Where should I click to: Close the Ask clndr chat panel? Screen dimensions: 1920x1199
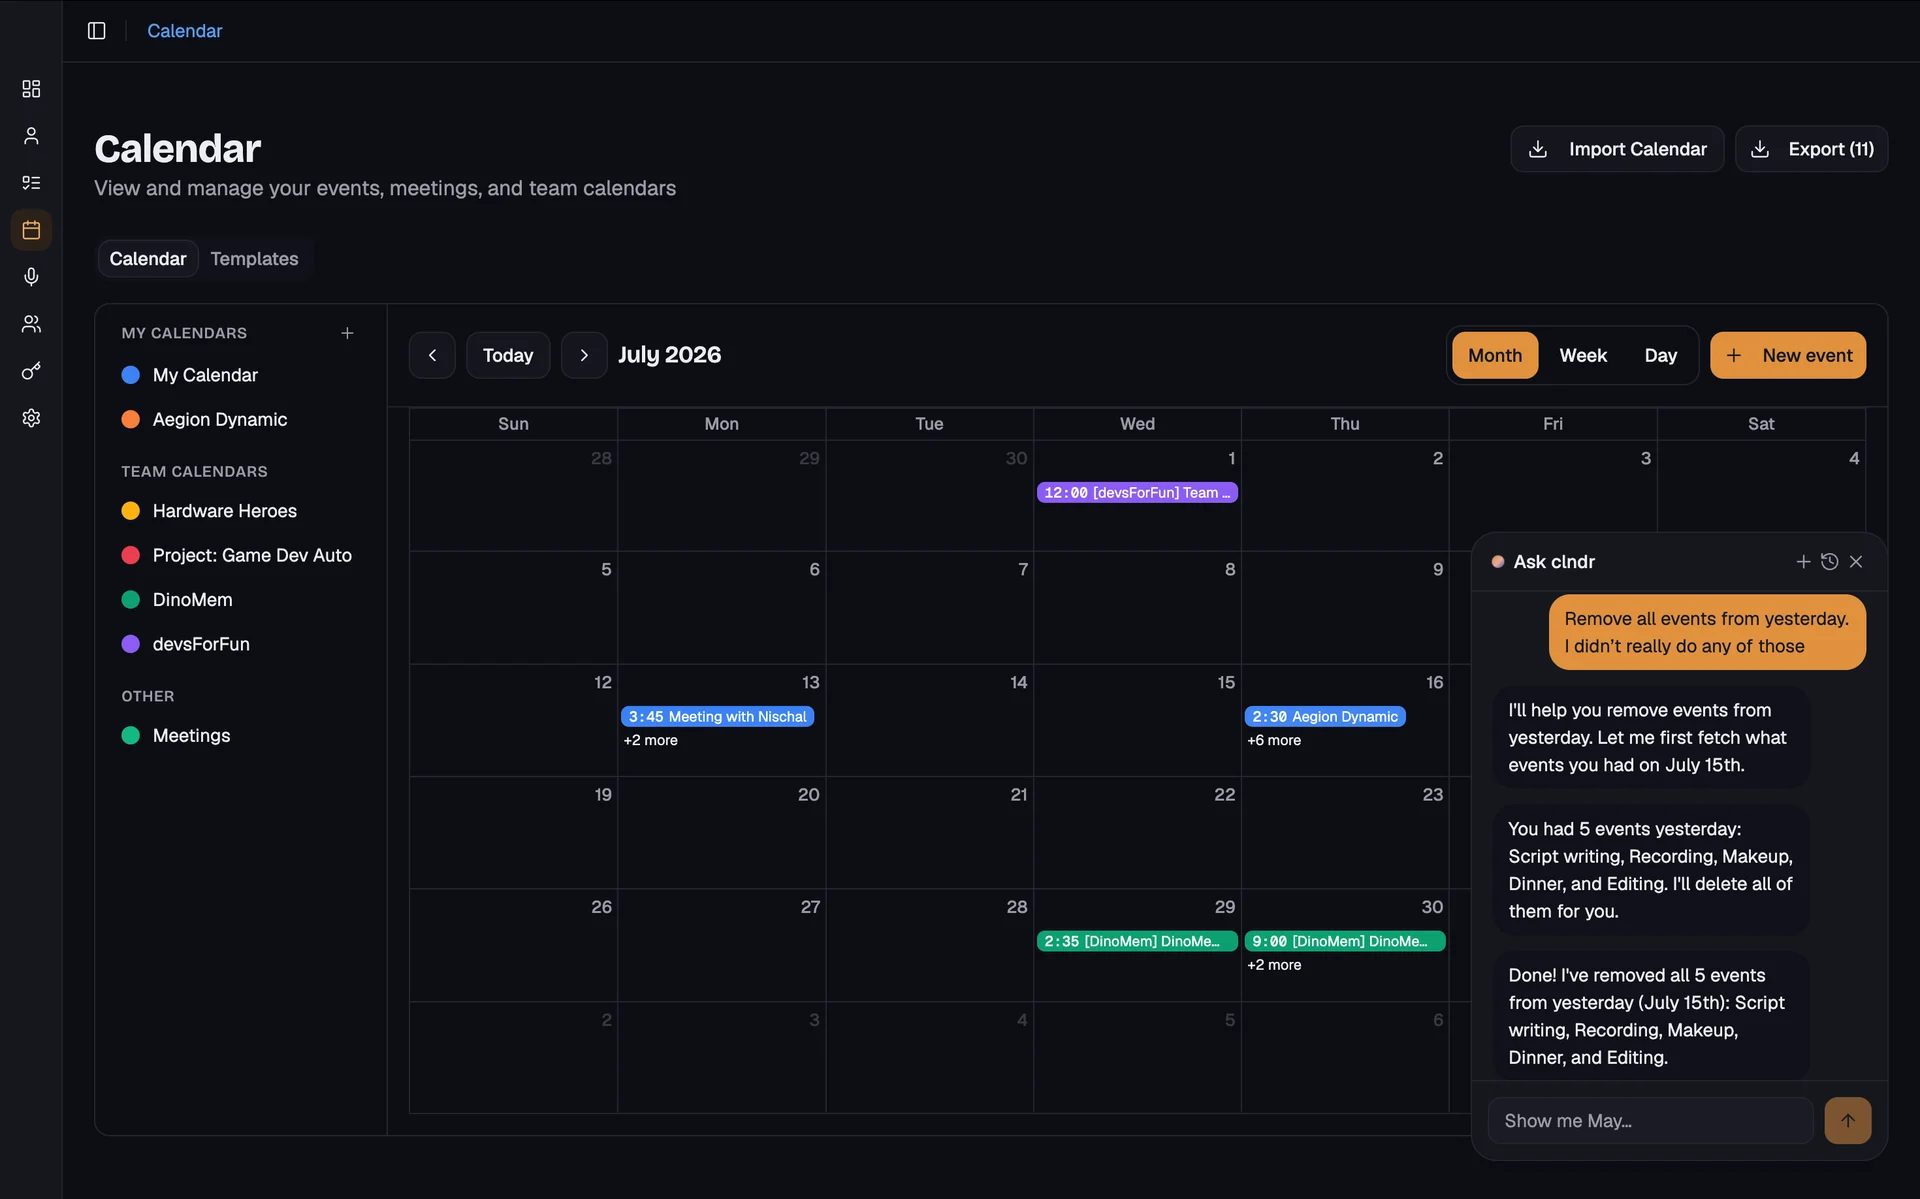click(1856, 562)
